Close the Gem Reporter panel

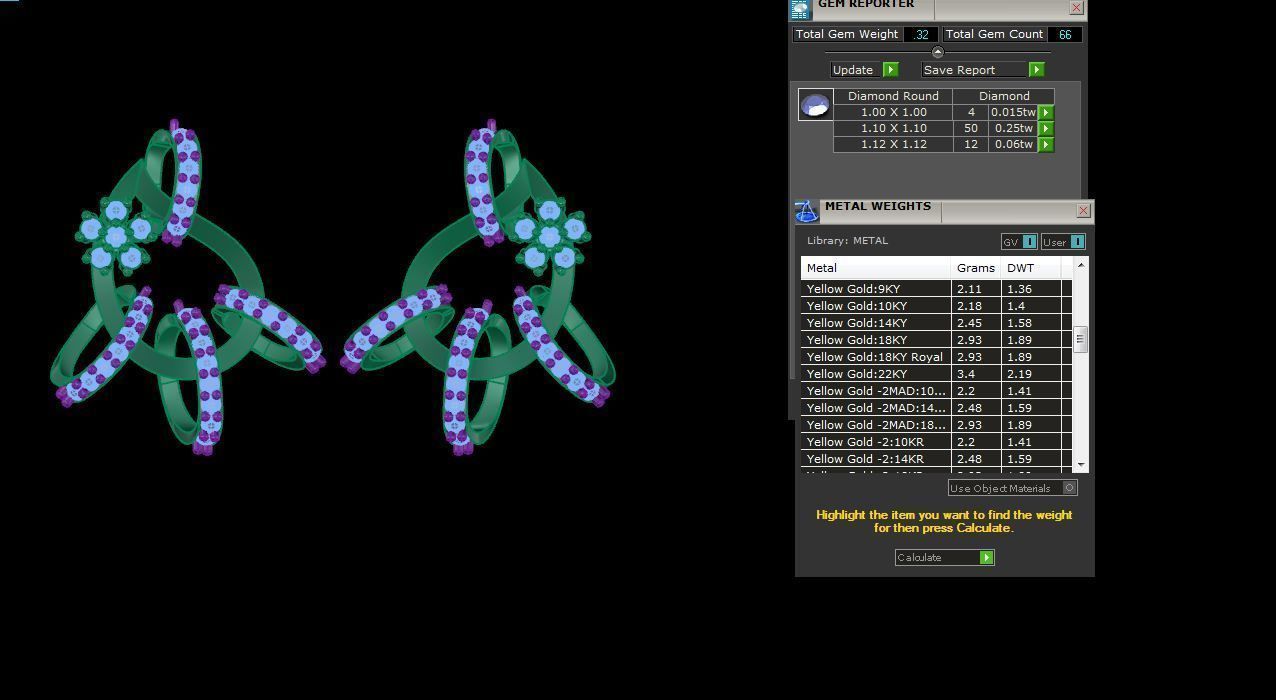coord(1076,7)
